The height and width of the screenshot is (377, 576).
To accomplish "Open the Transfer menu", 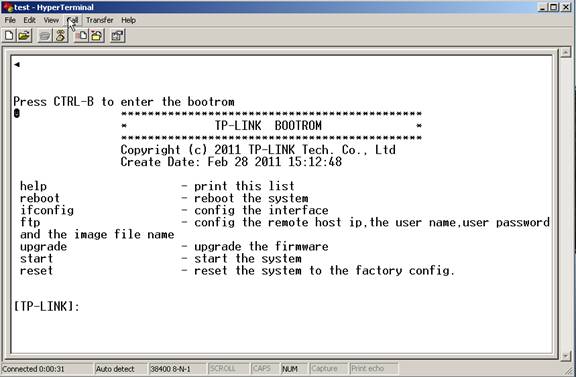I will pos(100,20).
